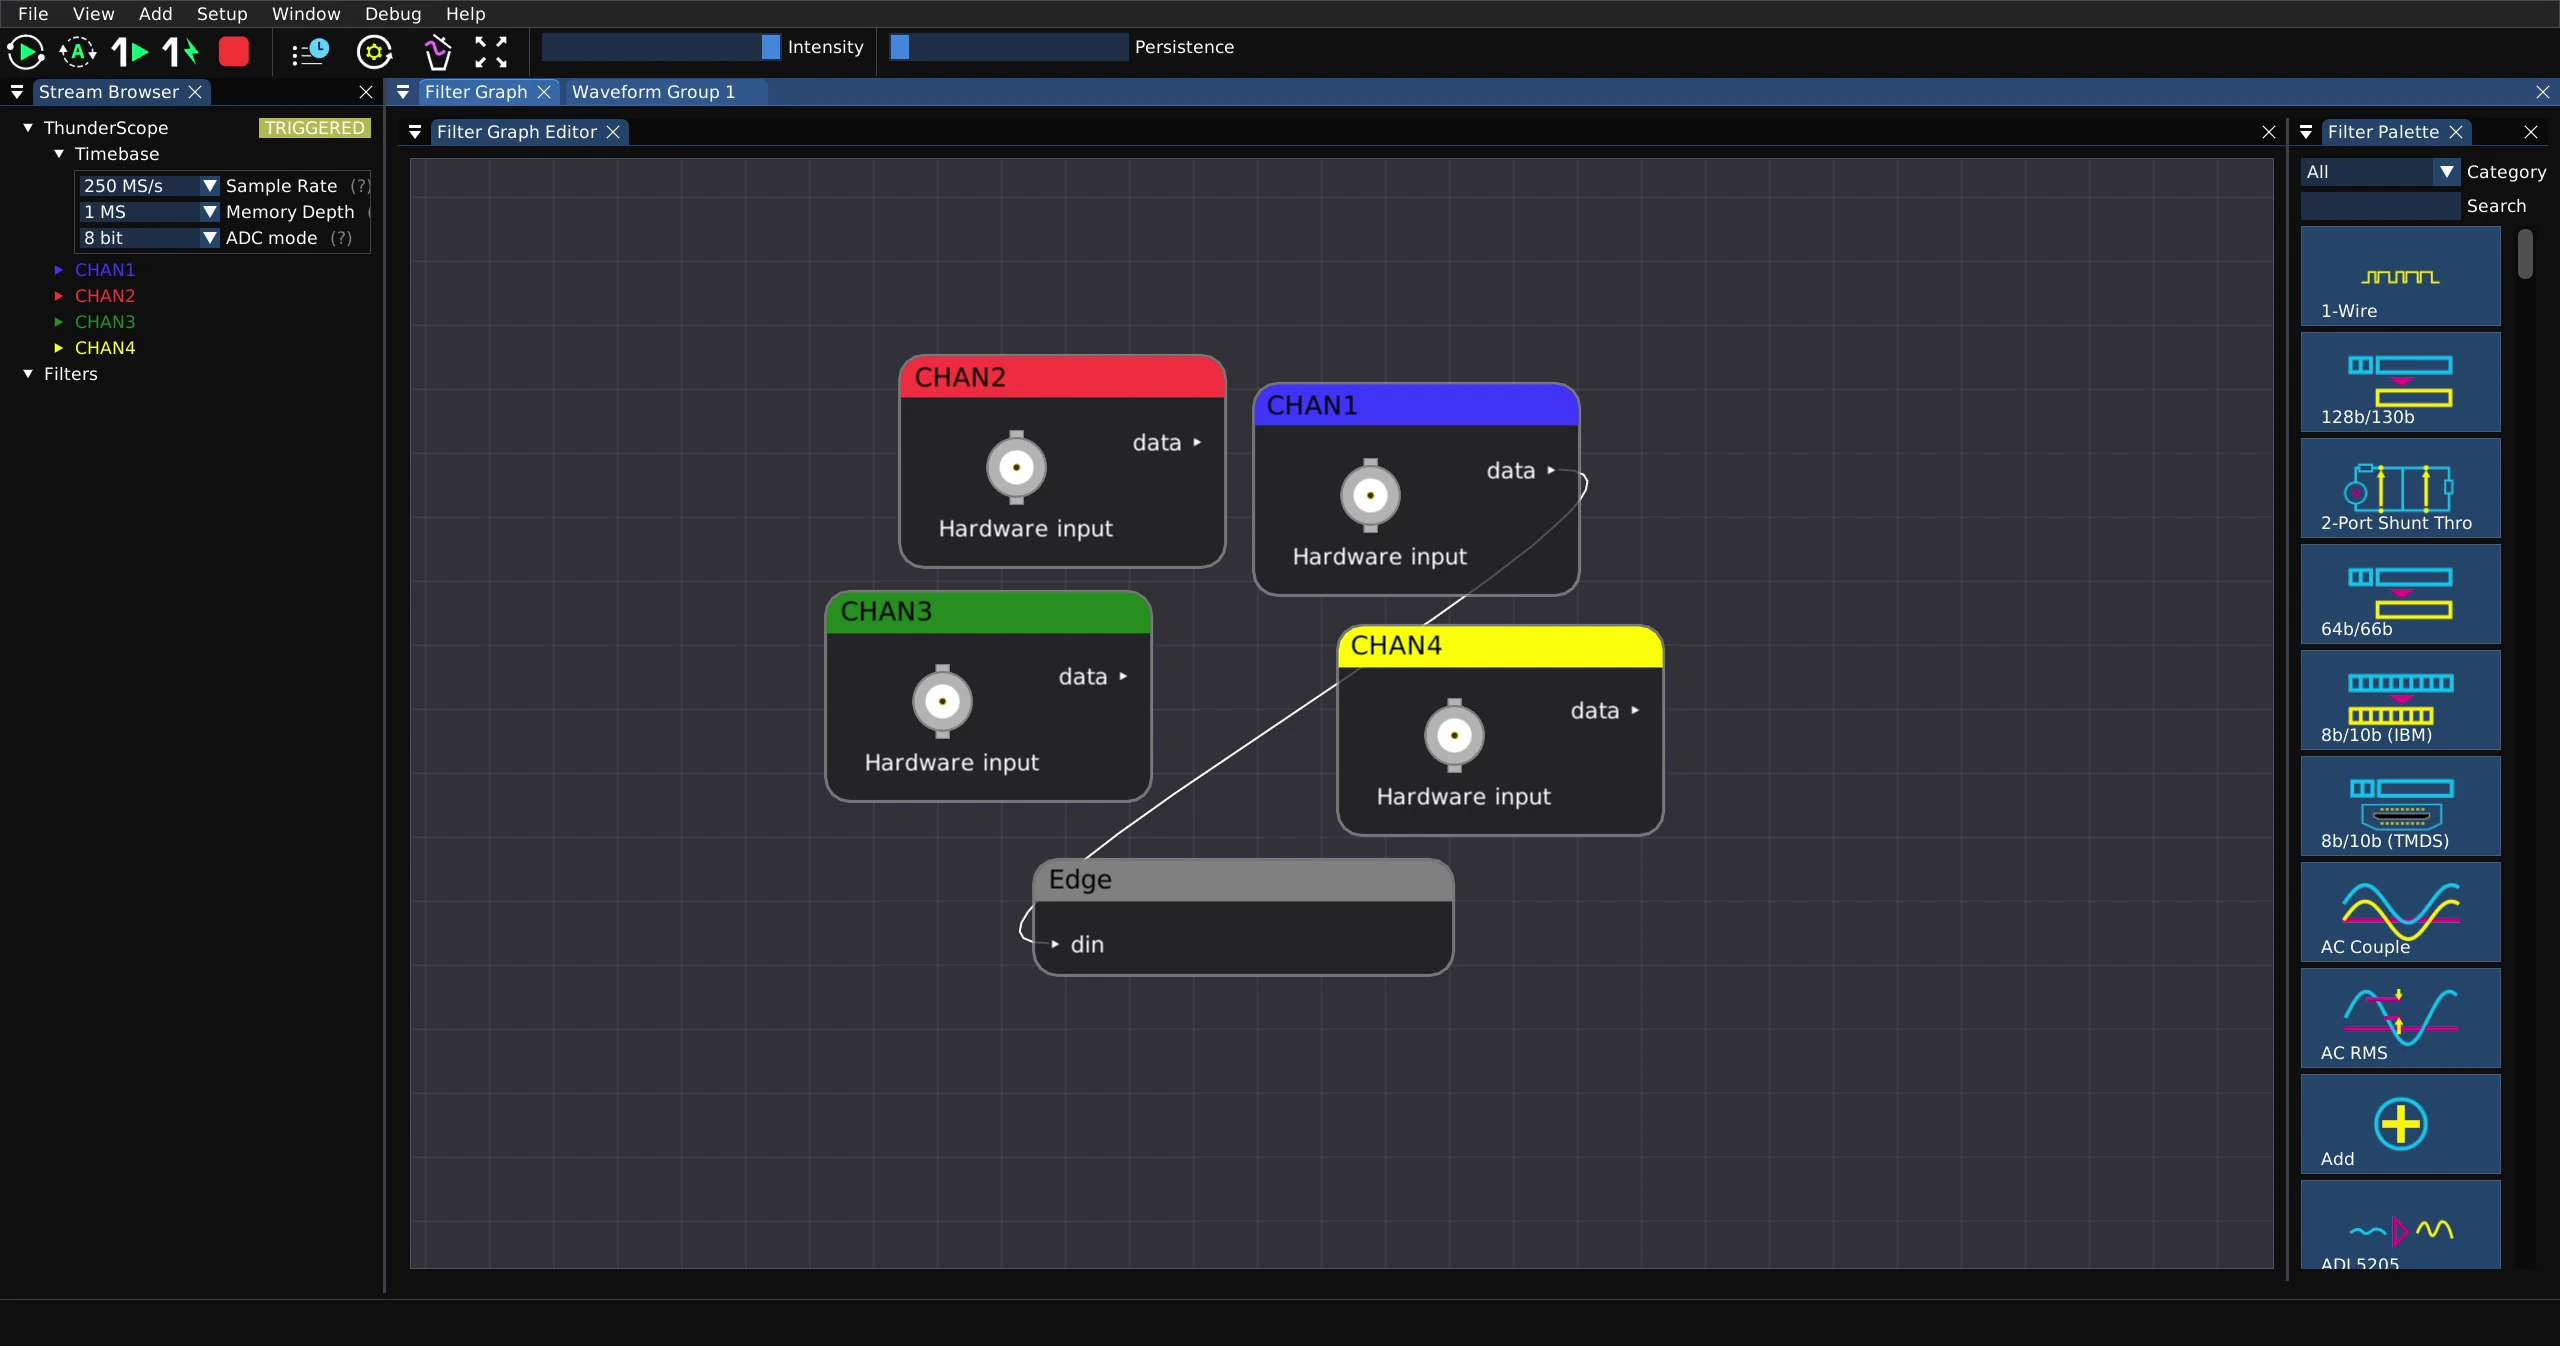This screenshot has height=1346, width=2560.
Task: Open the Debug menu
Action: pyautogui.click(x=393, y=14)
